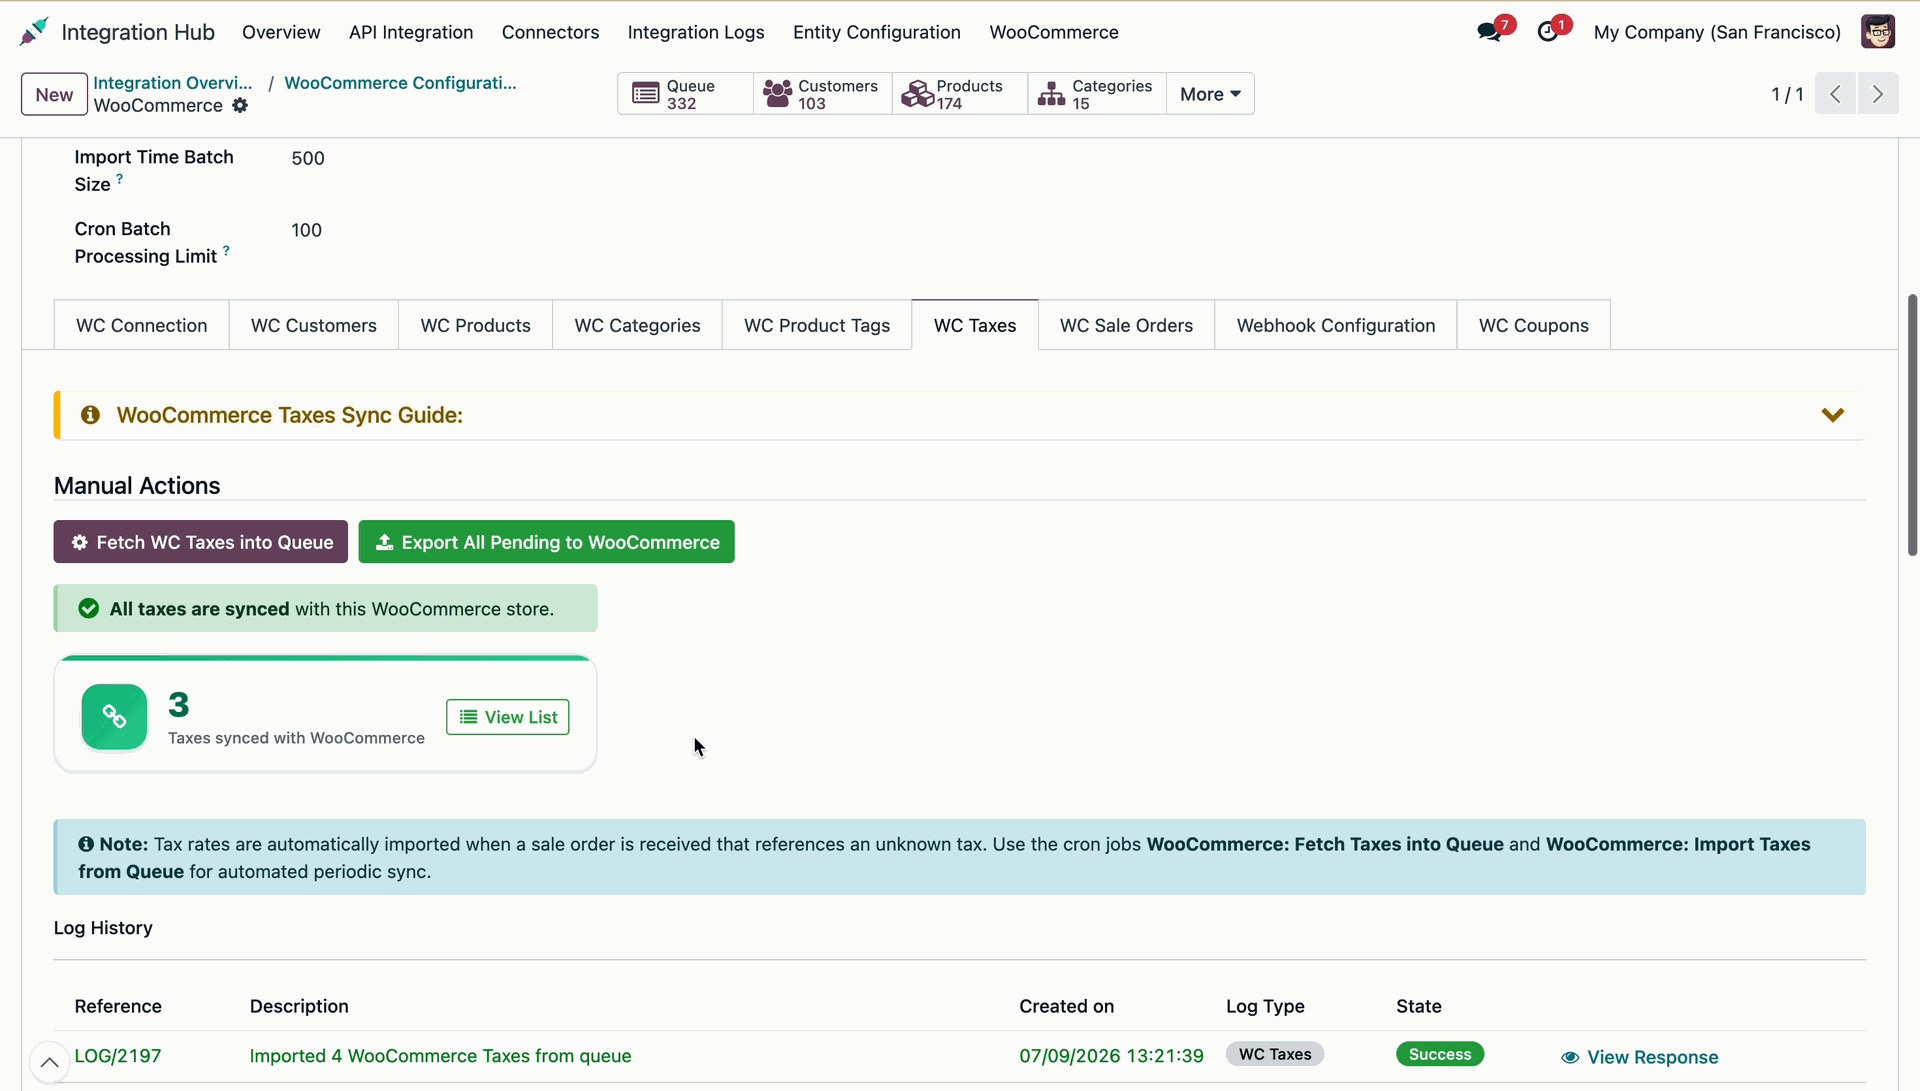Screen dimensions: 1920x1091
Task: Switch to the WC Coupons tab
Action: click(1533, 325)
